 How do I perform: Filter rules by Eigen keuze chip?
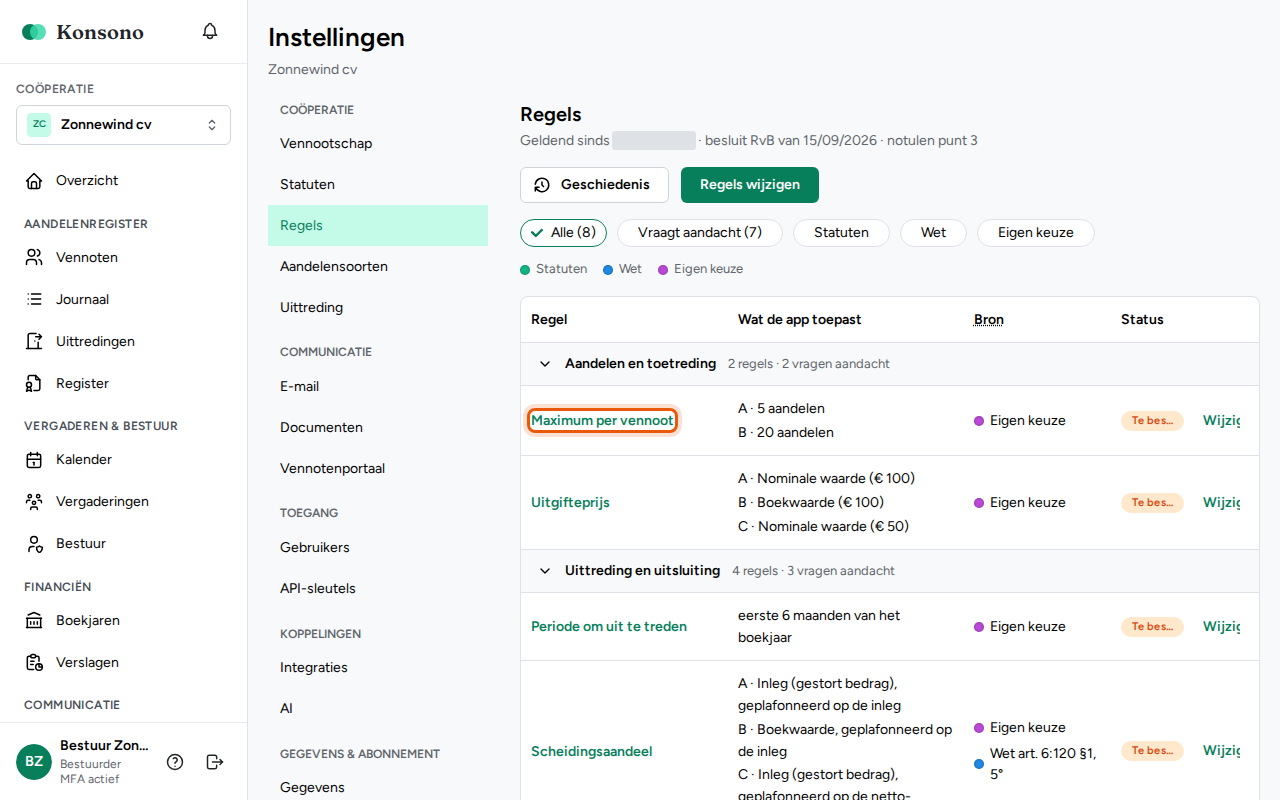pos(1036,233)
